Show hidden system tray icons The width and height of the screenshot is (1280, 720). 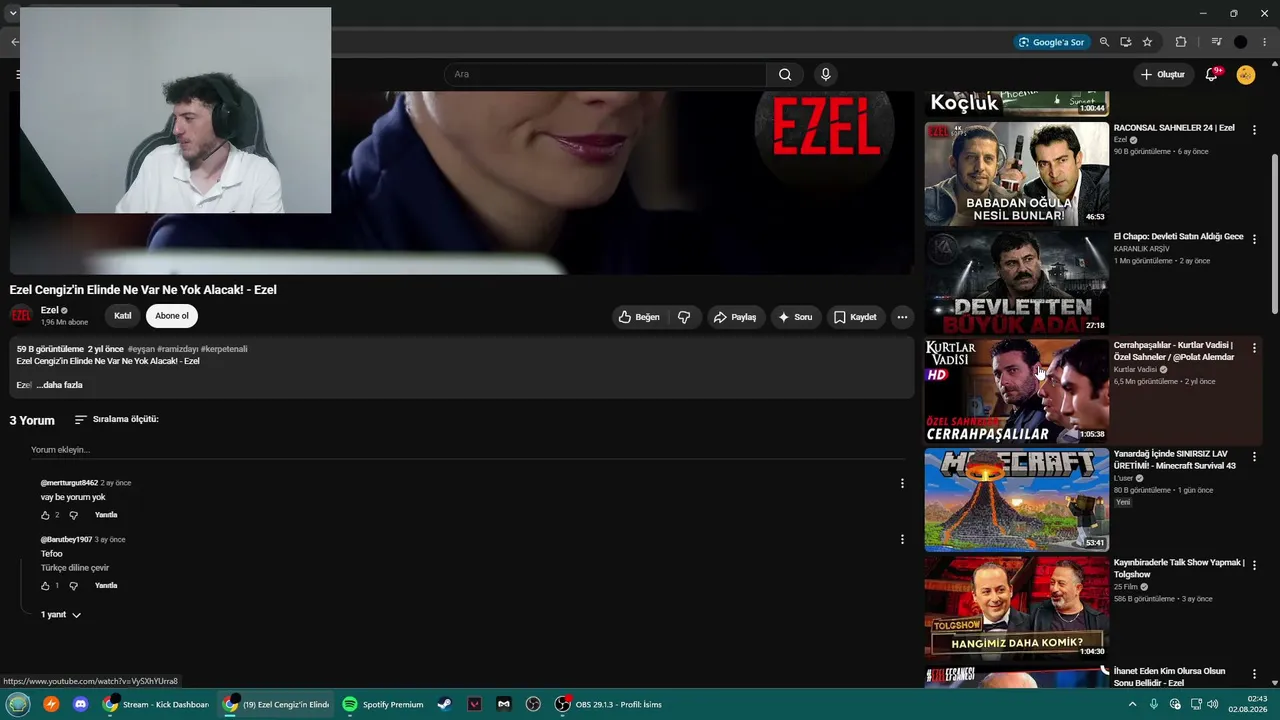coord(1133,704)
